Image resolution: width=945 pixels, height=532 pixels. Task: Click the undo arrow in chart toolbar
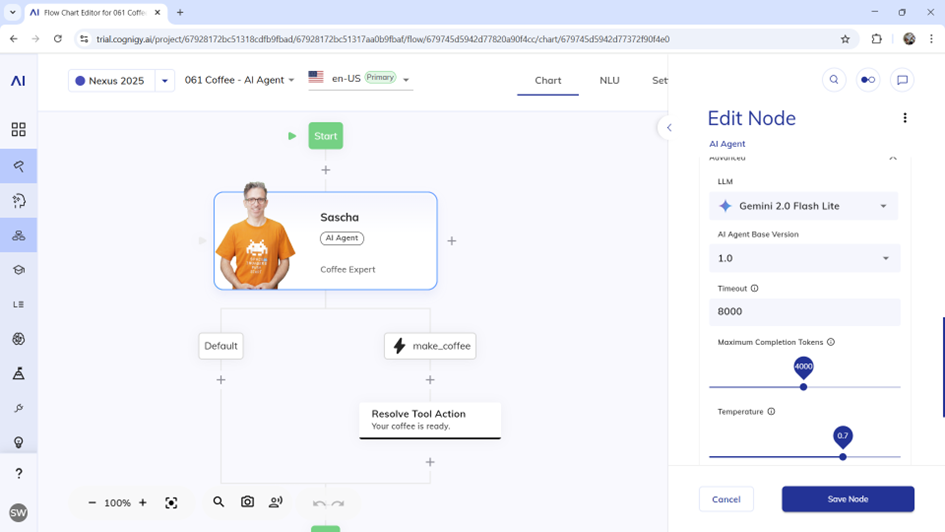(319, 503)
